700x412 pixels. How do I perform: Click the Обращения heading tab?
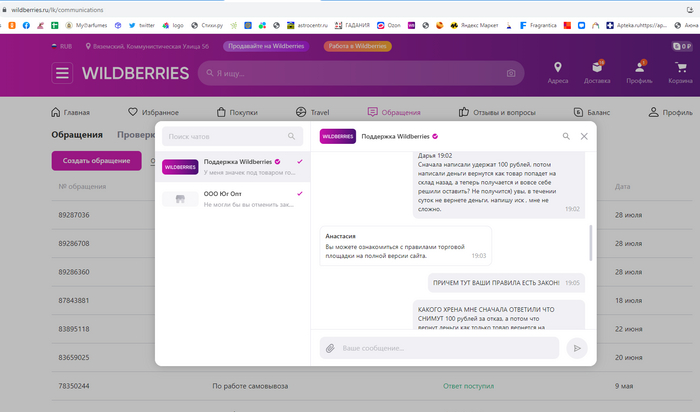[77, 134]
